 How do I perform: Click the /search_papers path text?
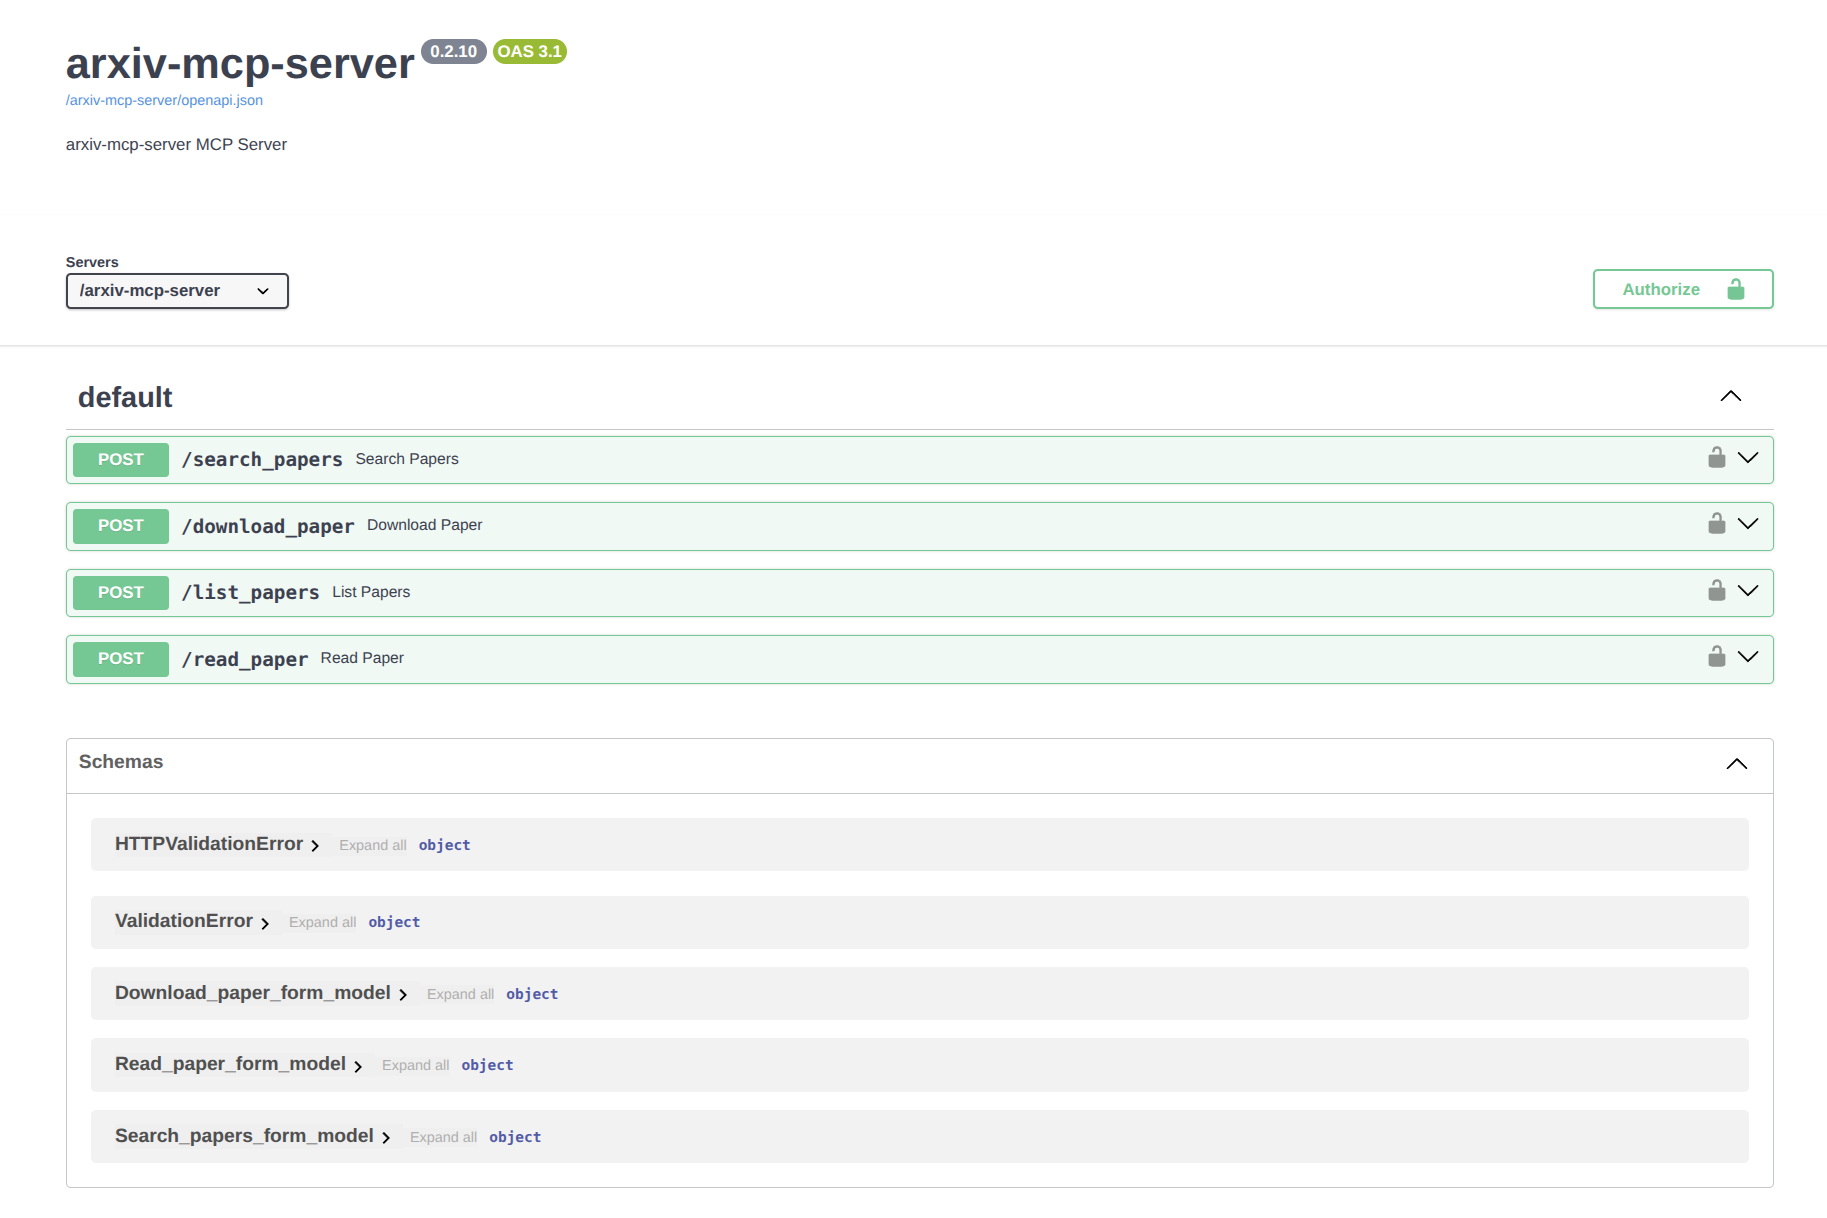click(262, 459)
